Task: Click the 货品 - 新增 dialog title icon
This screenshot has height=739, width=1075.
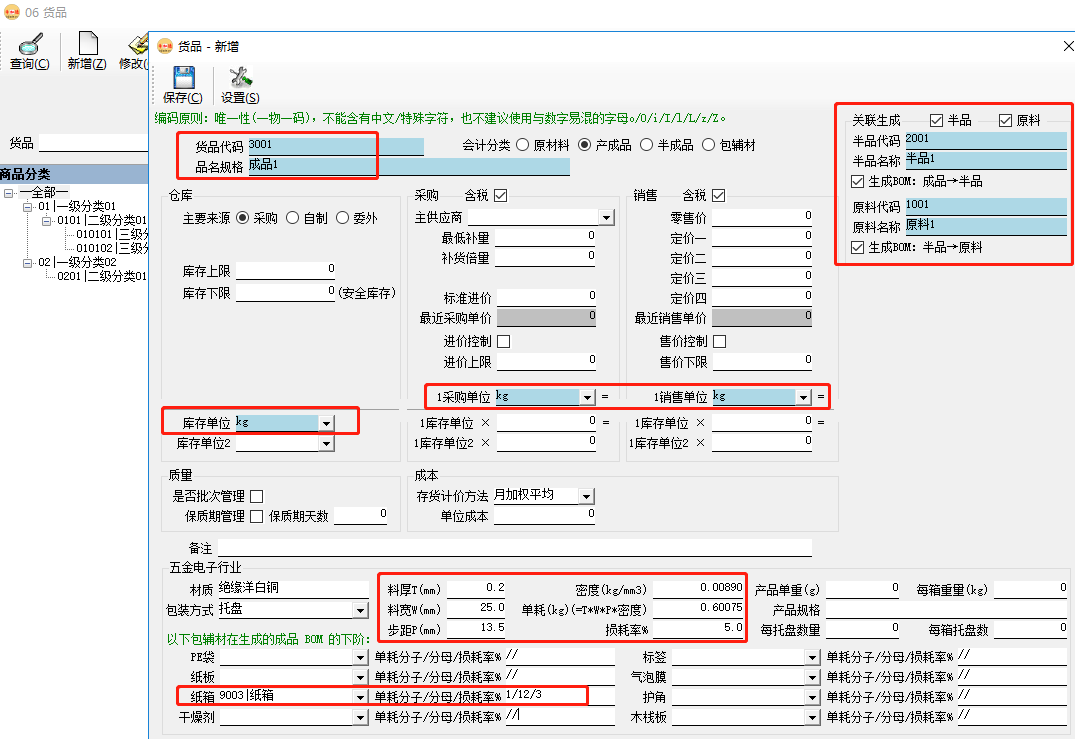Action: tap(164, 46)
